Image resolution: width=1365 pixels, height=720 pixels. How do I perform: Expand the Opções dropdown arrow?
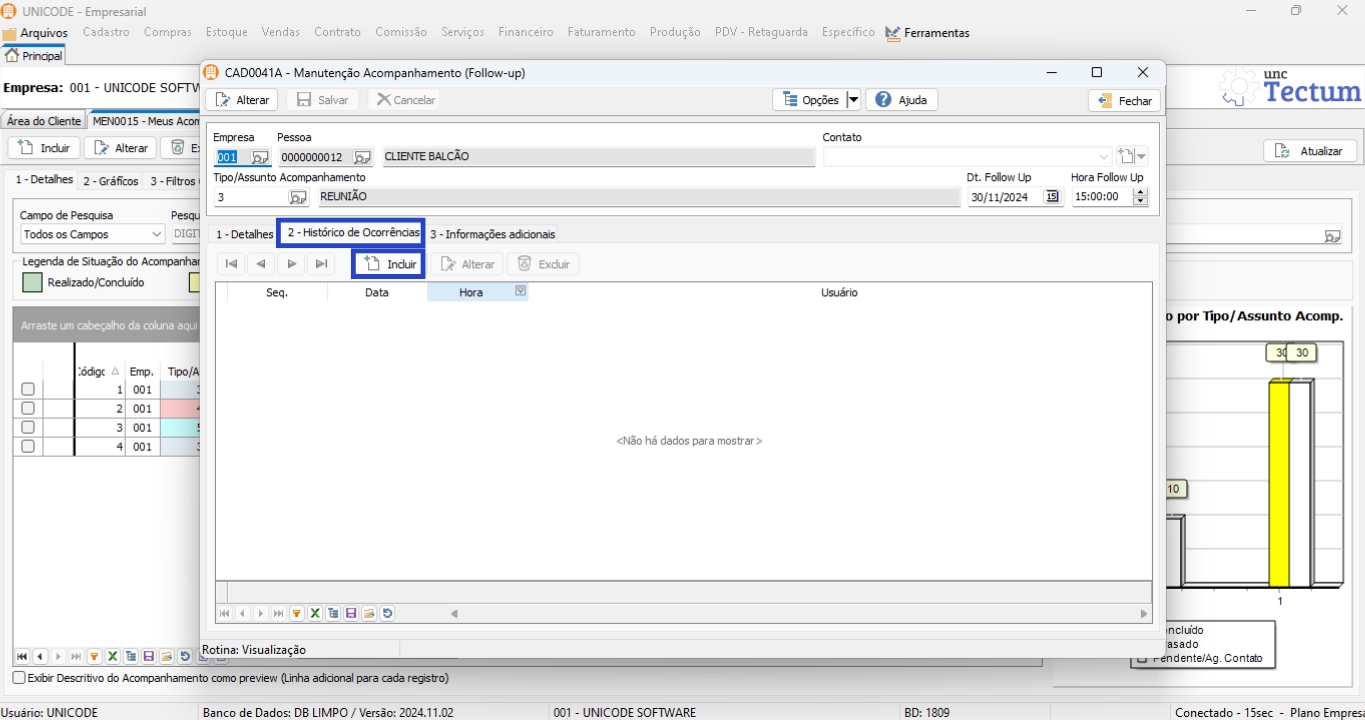coord(853,100)
